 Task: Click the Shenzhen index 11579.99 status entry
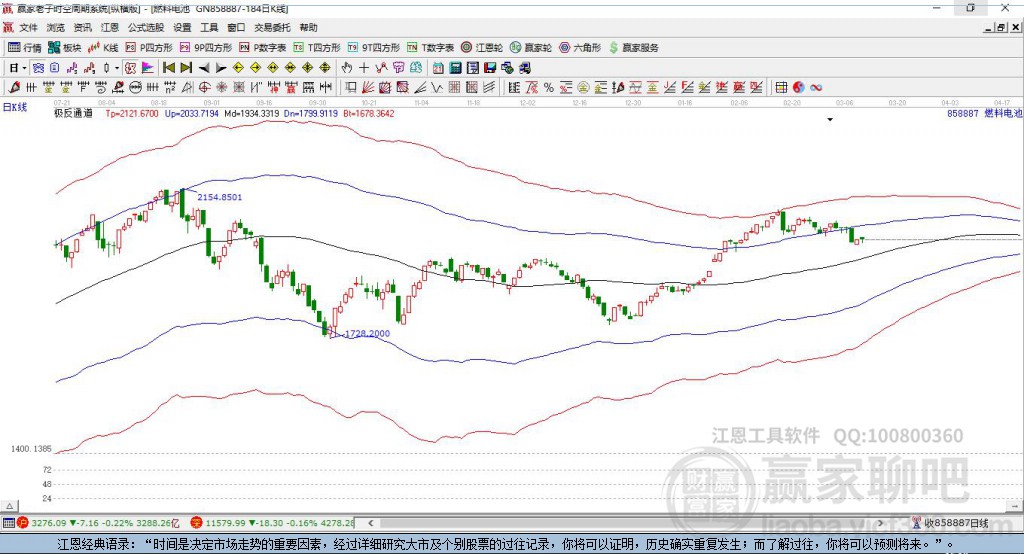273,523
